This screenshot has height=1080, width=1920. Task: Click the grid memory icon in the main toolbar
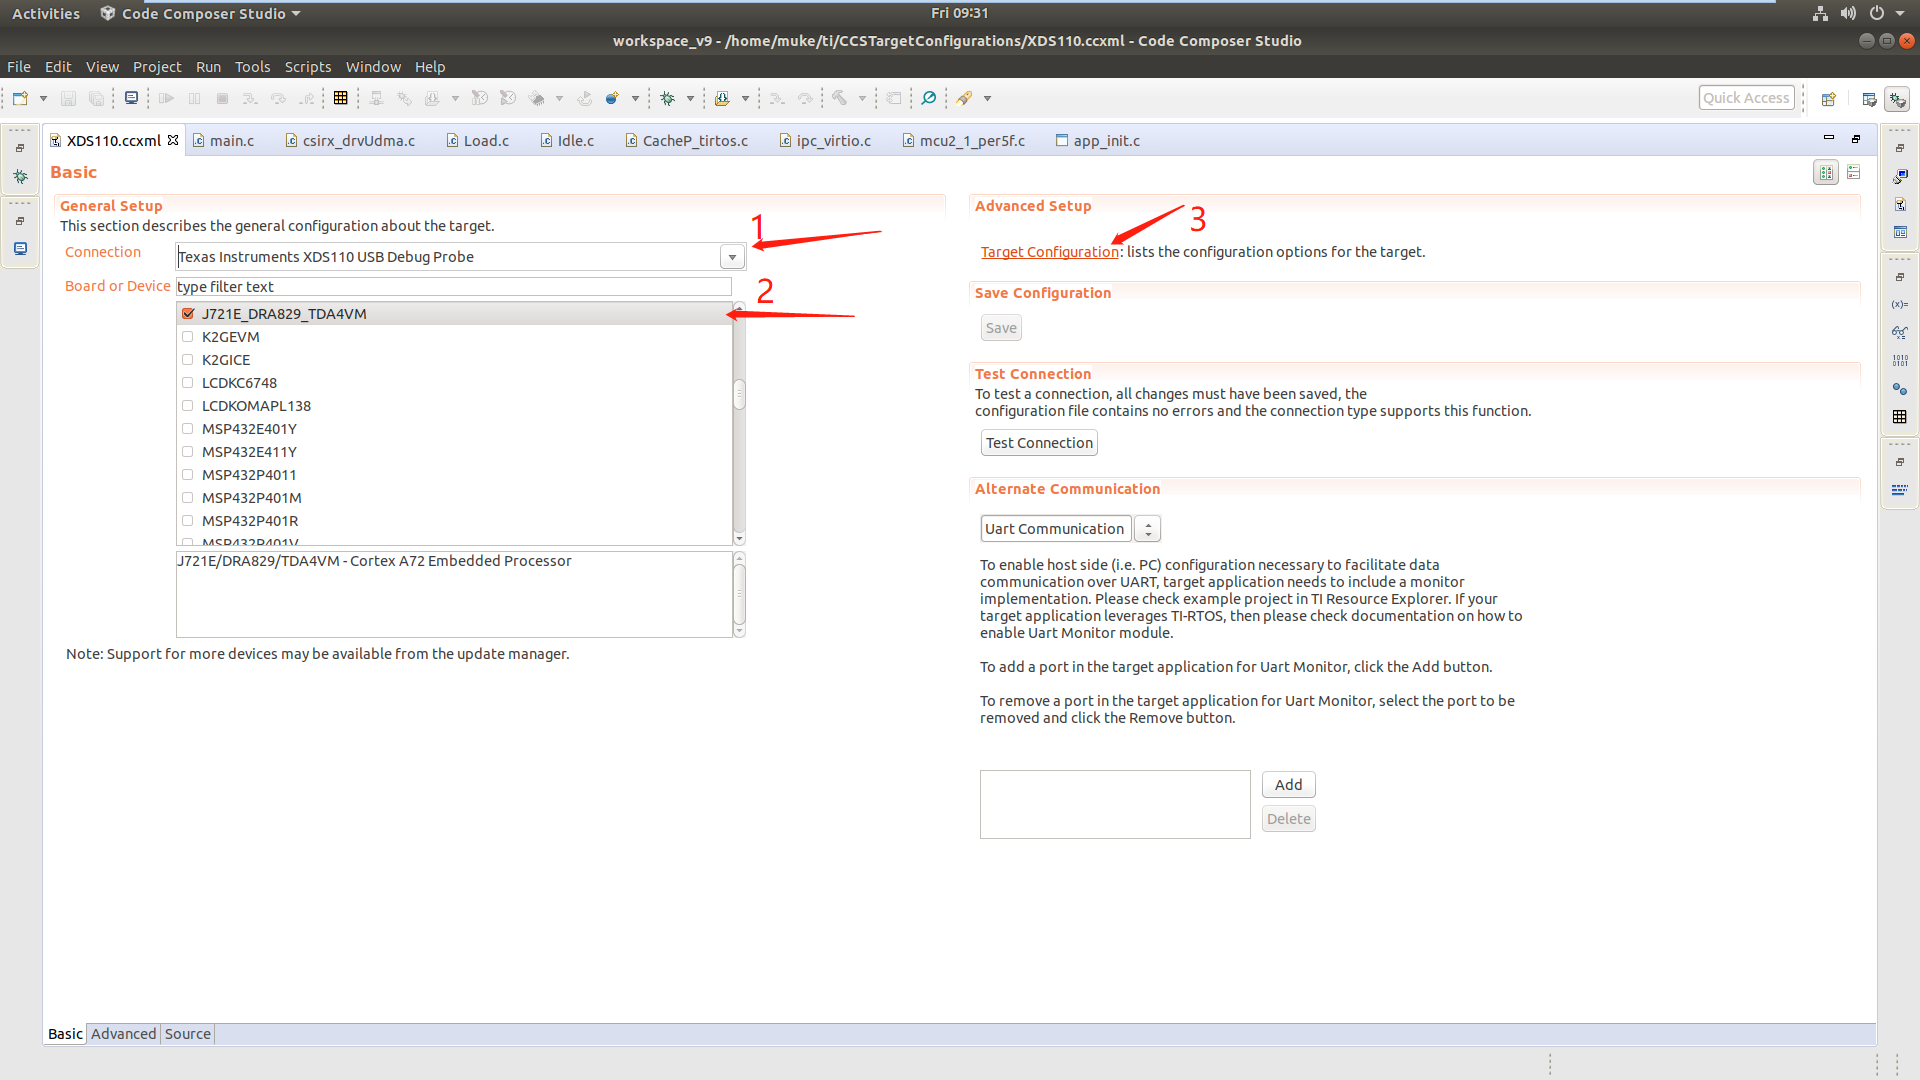pyautogui.click(x=341, y=98)
